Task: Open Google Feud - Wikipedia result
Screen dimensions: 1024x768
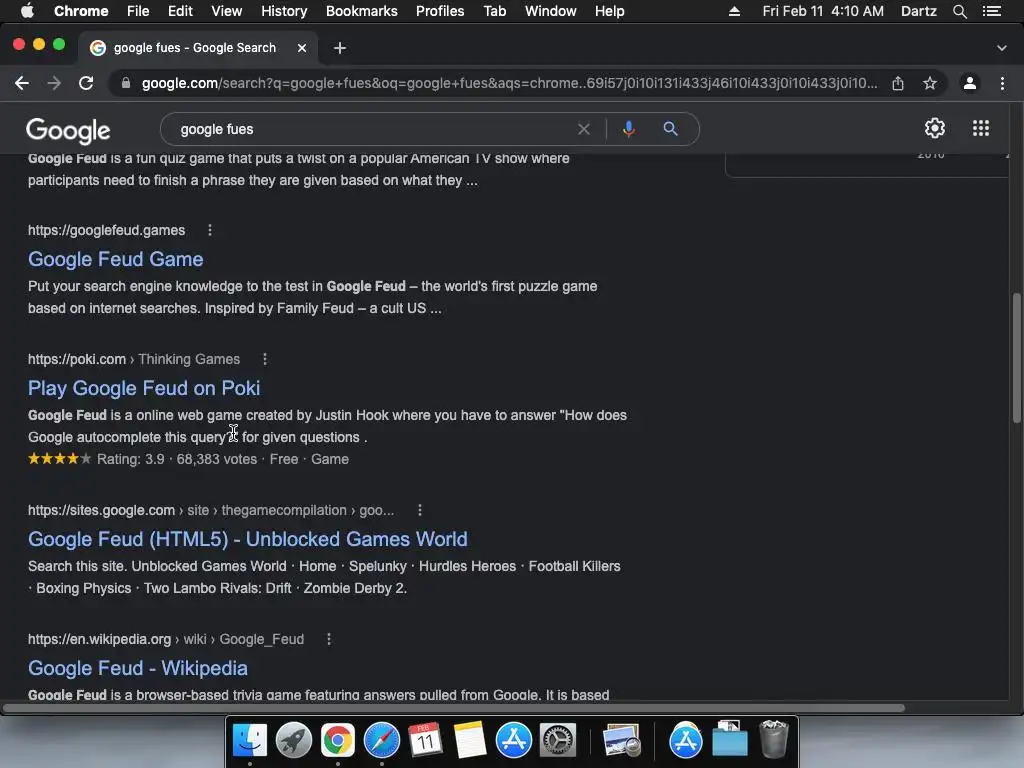Action: pos(138,668)
